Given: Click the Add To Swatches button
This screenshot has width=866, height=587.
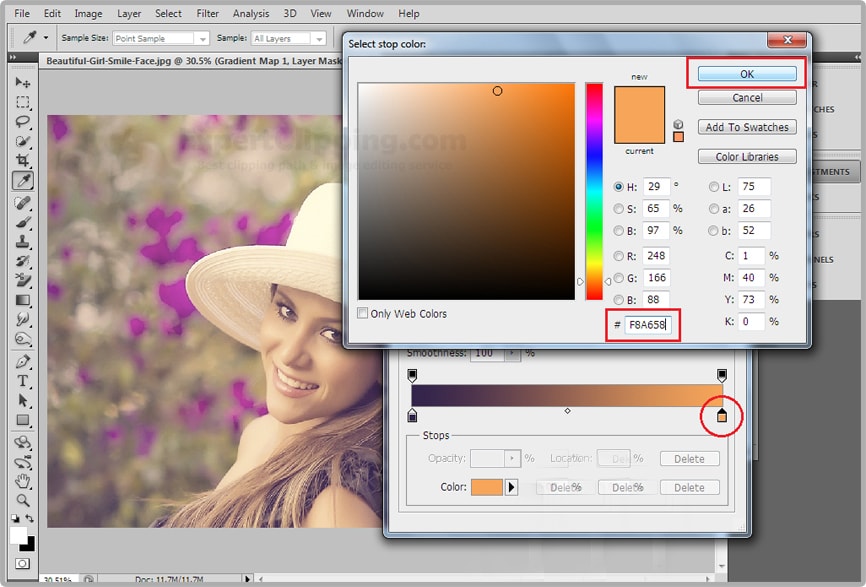Looking at the screenshot, I should pyautogui.click(x=747, y=127).
